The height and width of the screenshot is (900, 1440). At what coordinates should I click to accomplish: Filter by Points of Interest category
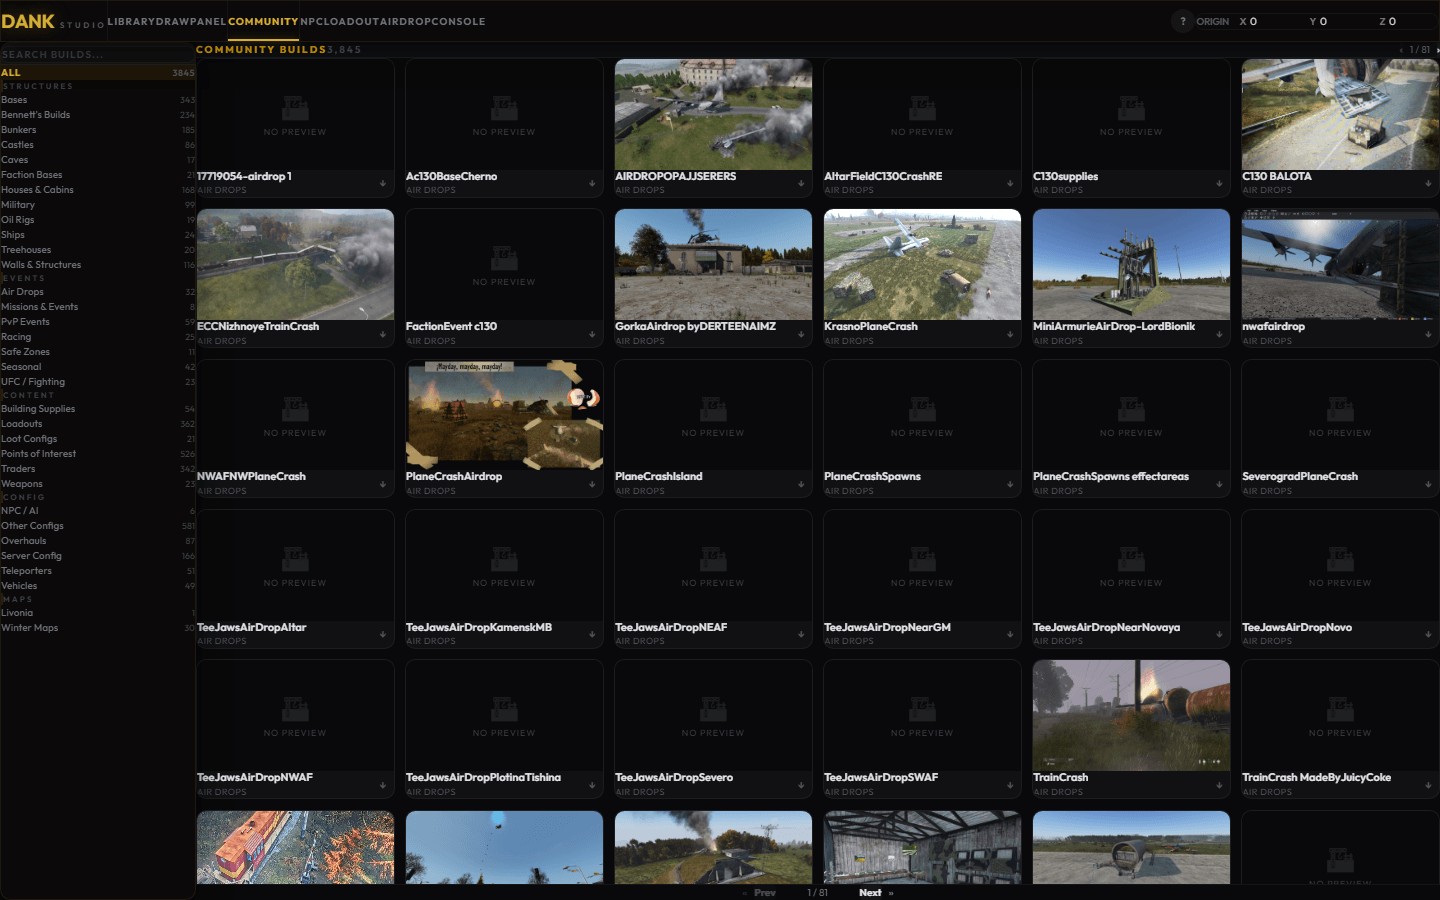(98, 454)
